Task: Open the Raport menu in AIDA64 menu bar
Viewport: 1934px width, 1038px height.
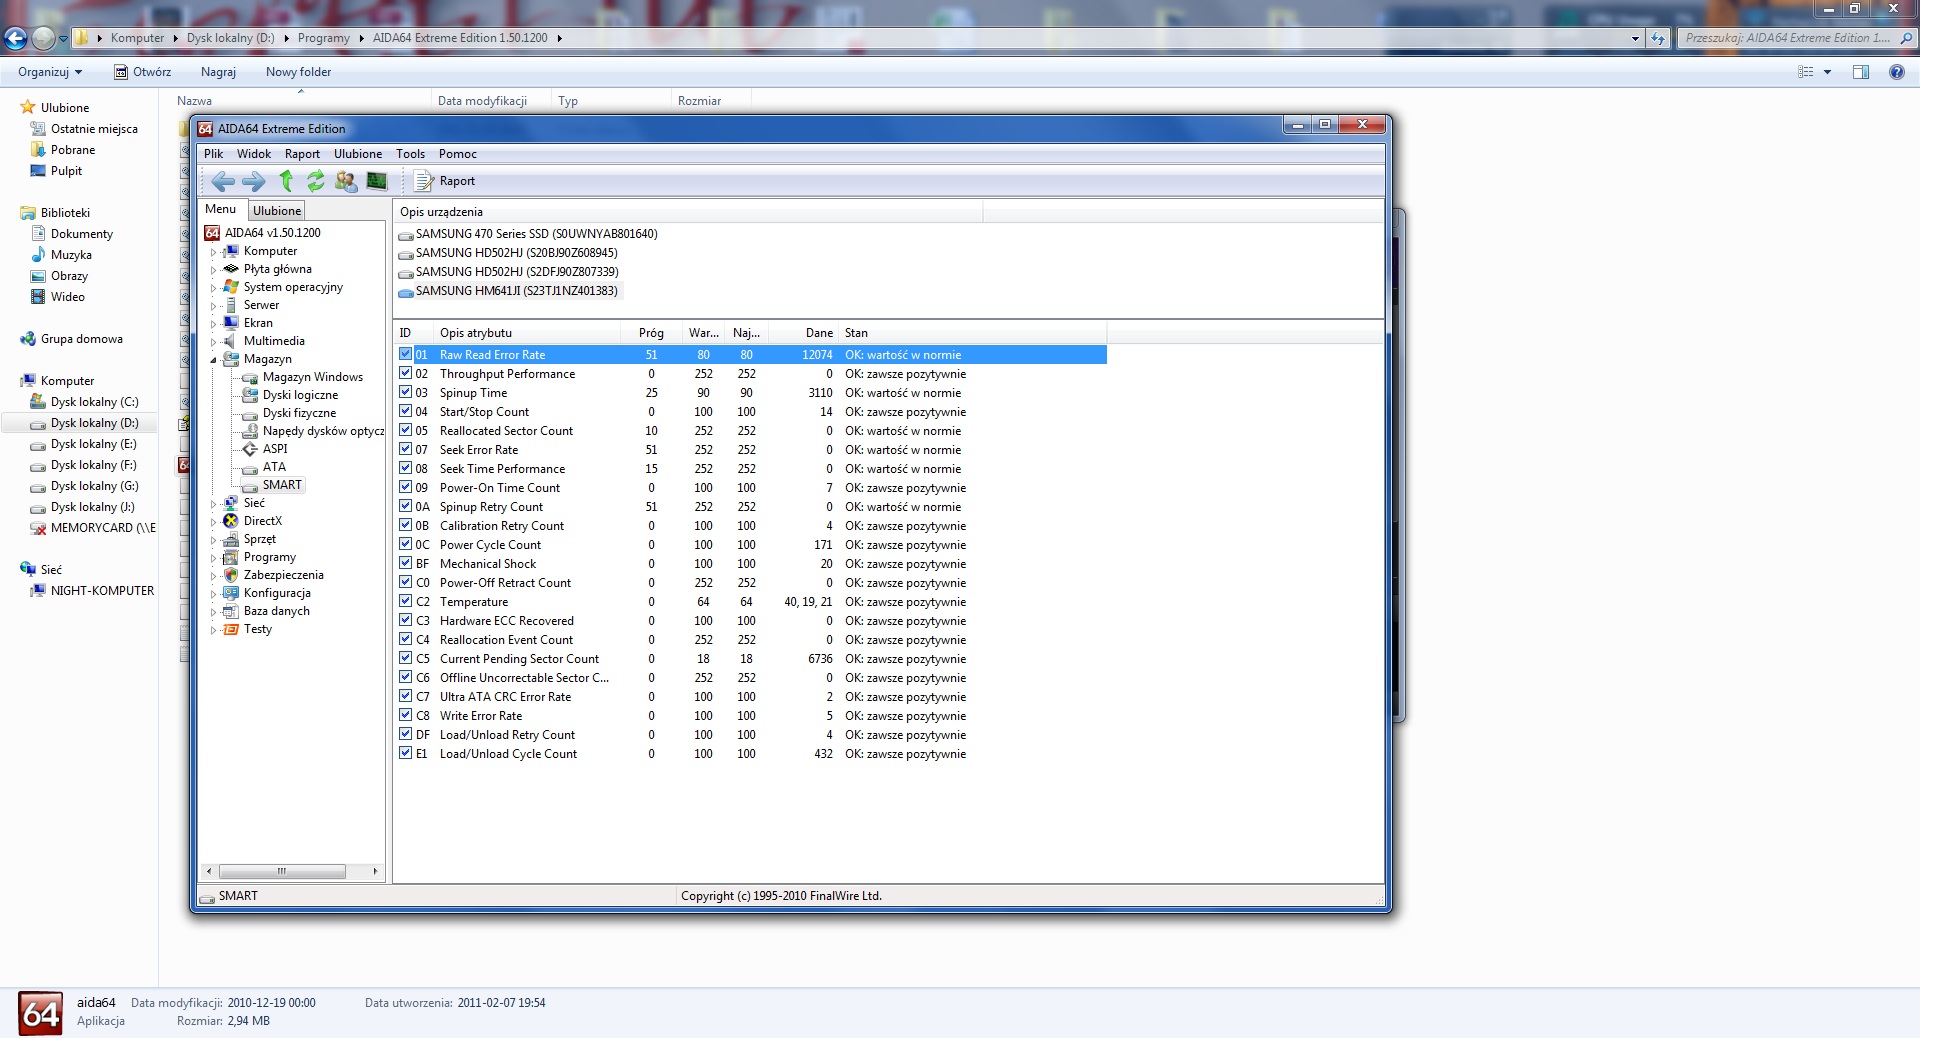Action: pyautogui.click(x=302, y=154)
